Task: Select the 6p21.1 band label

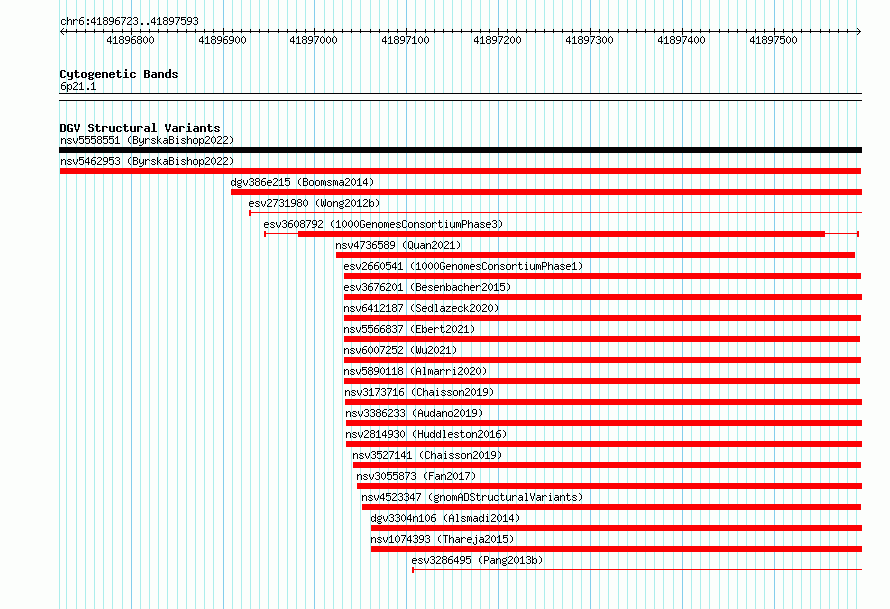Action: 78,86
